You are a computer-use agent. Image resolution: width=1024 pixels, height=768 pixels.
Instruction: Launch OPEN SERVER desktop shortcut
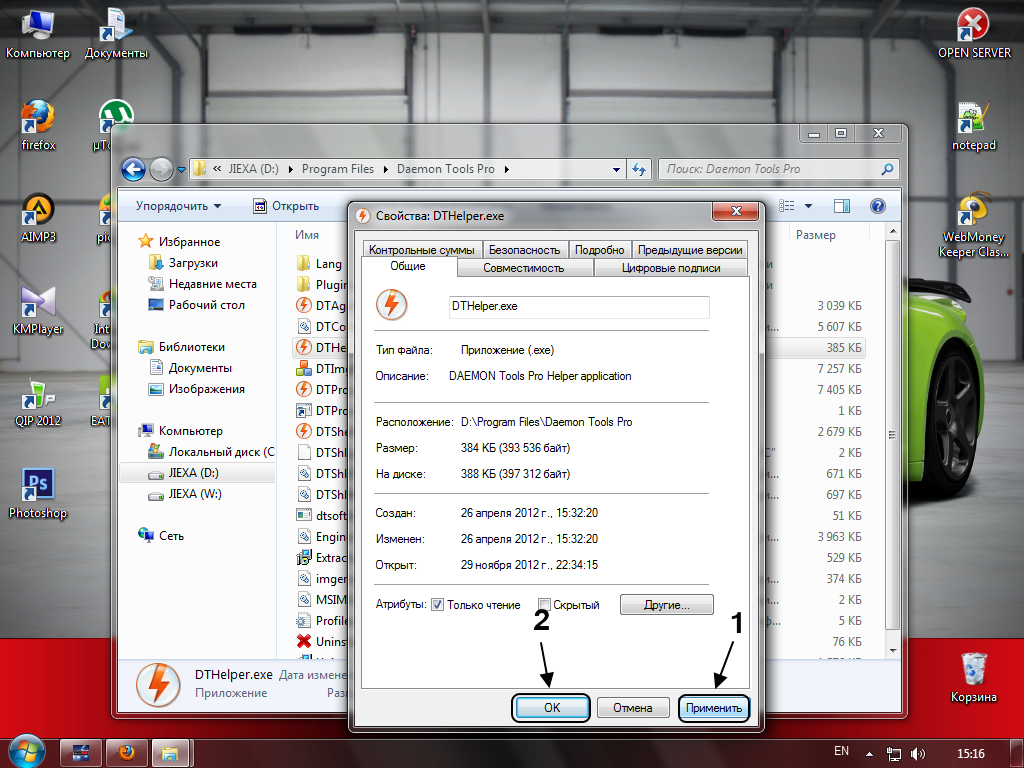coord(974,34)
